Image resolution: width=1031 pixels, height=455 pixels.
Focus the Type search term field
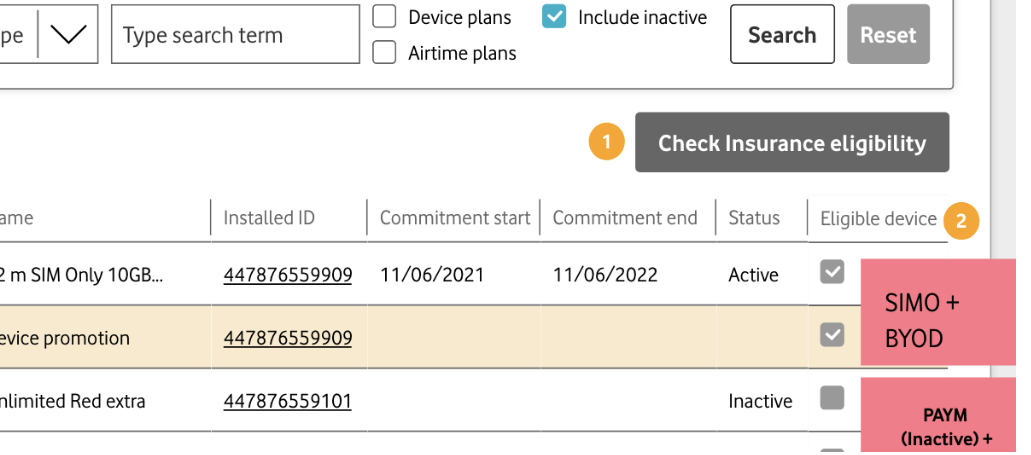pos(235,35)
